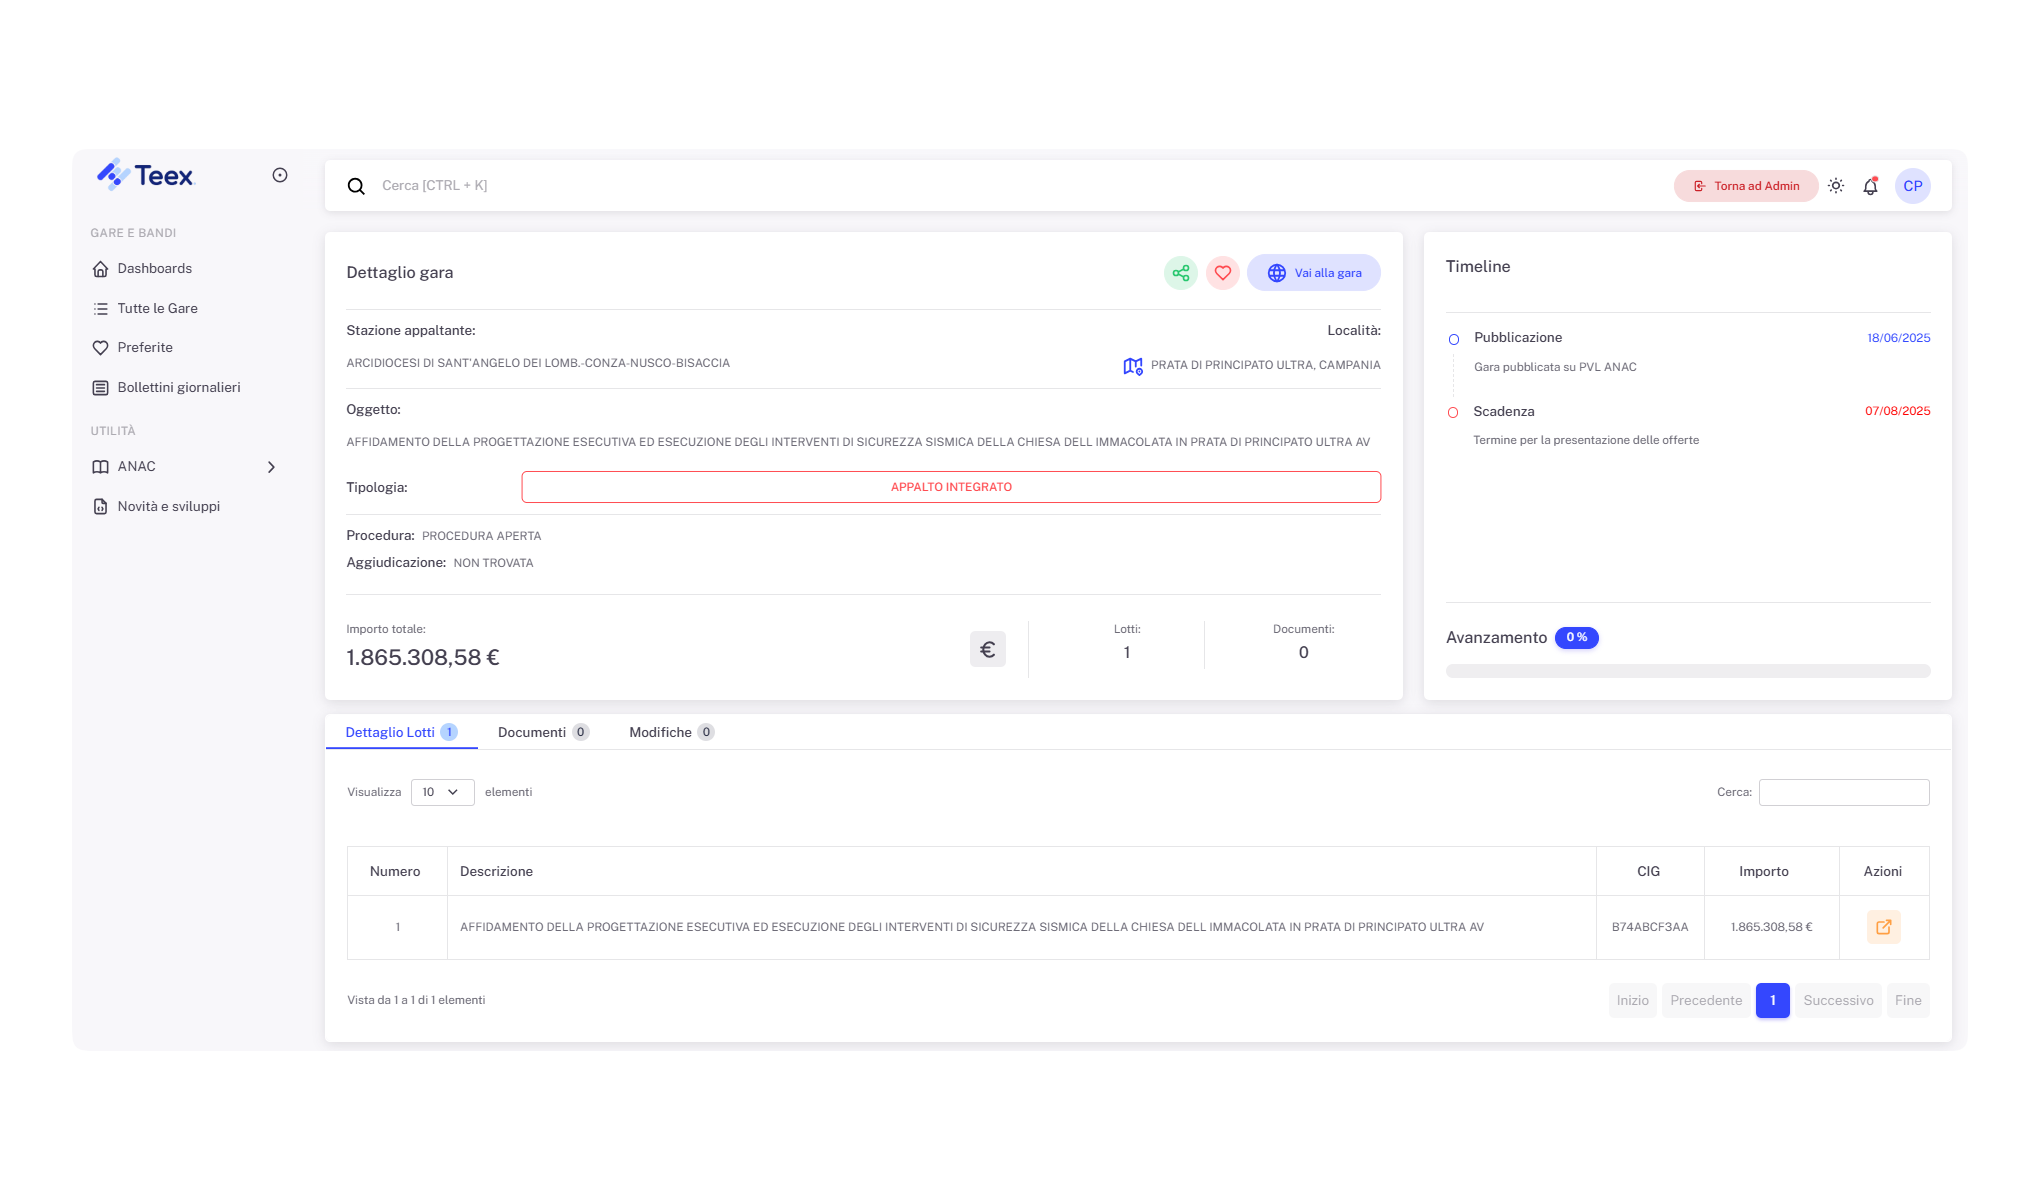Toggle light/dark mode with the sun icon
The width and height of the screenshot is (2040, 1200).
pyautogui.click(x=1835, y=185)
